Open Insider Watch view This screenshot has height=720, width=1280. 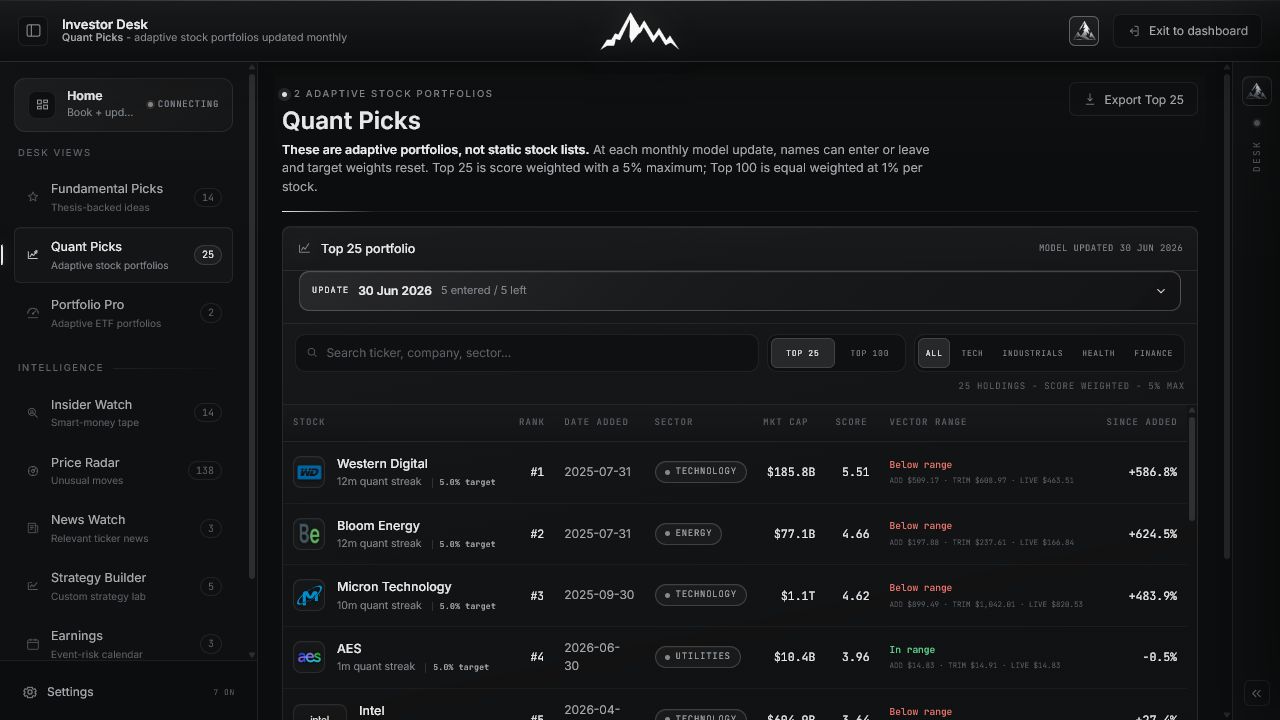click(x=123, y=413)
